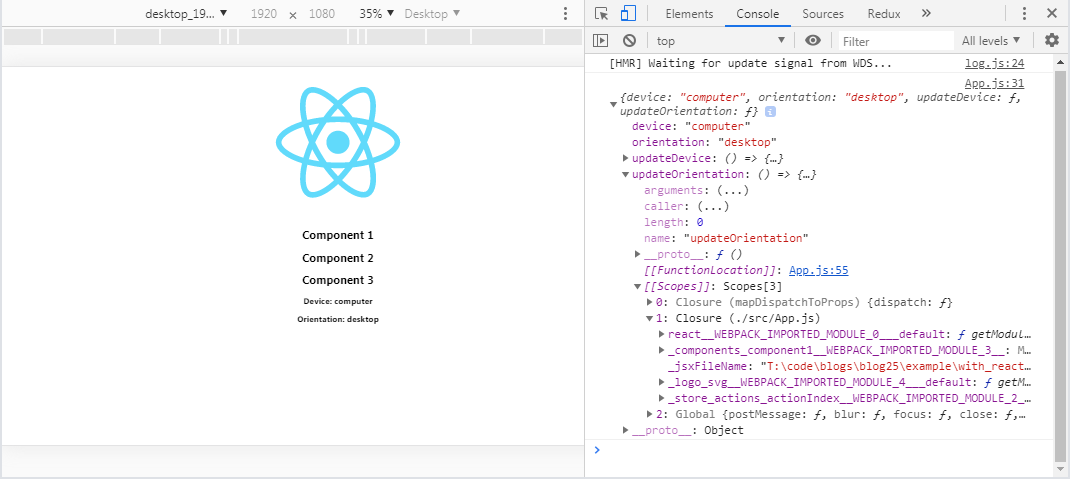Collapse Closure (./src/App.js) scope 1
Screen dimensions: 1070x479
[650, 318]
